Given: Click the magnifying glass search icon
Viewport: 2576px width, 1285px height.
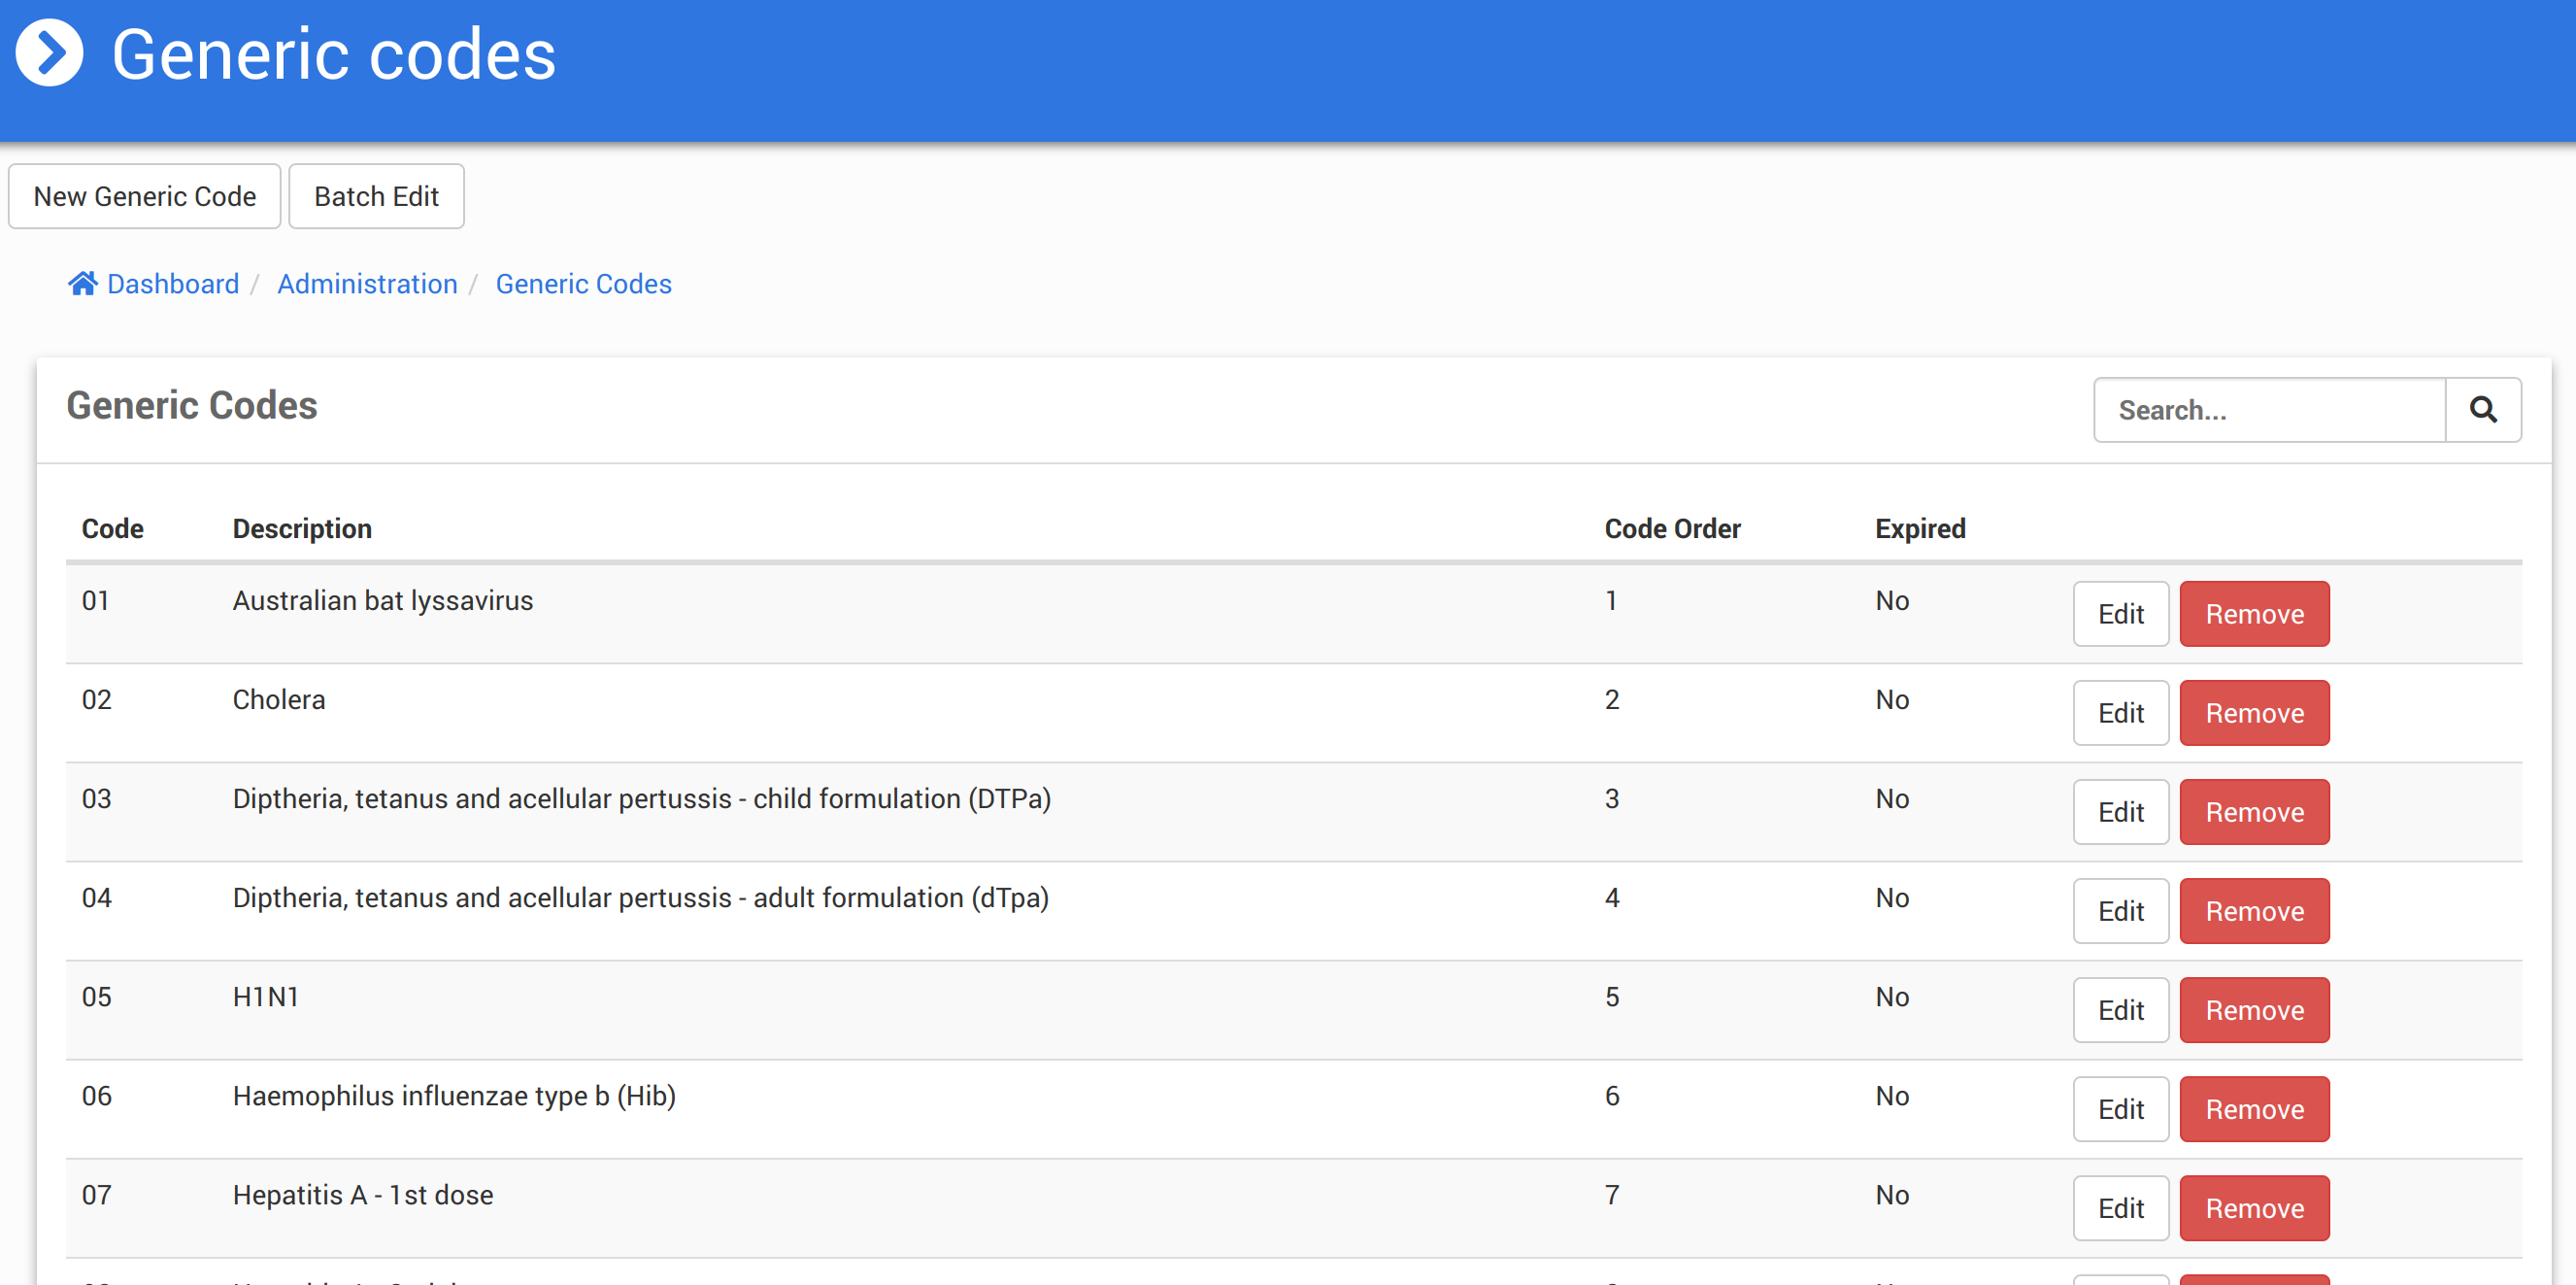Looking at the screenshot, I should [x=2482, y=410].
